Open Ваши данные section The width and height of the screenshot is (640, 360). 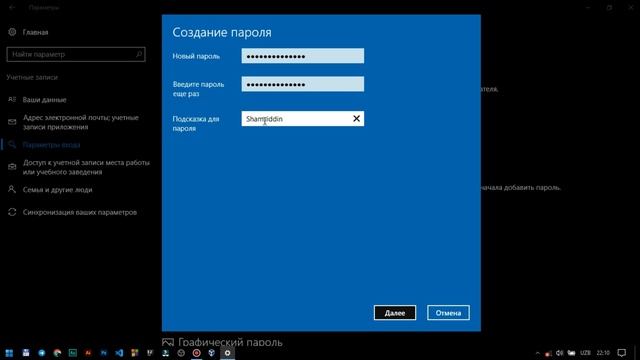point(38,100)
